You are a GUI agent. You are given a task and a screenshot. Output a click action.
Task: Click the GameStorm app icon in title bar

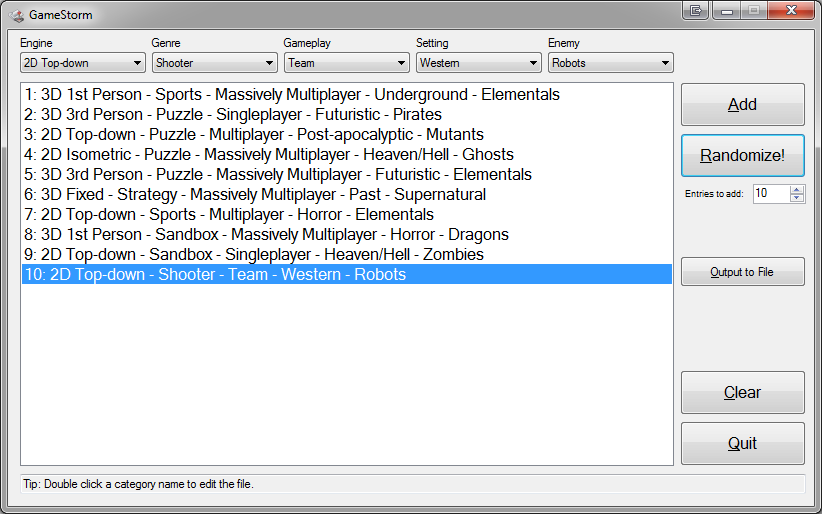click(x=17, y=13)
